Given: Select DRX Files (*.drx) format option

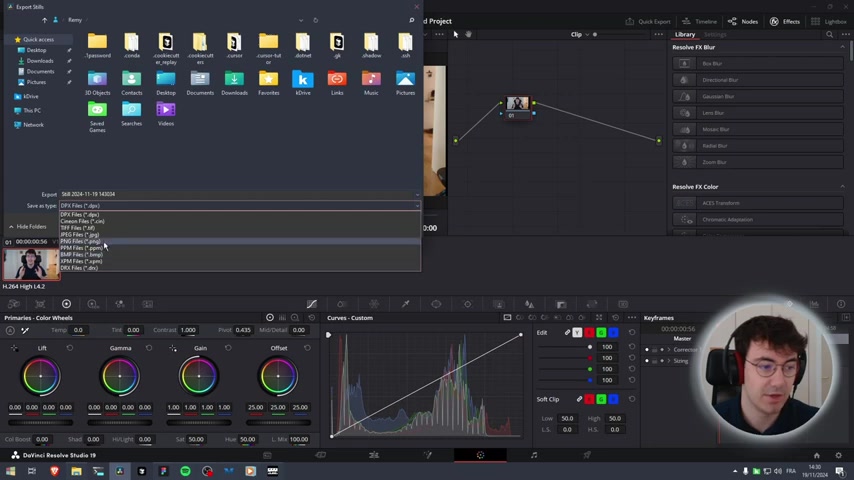Looking at the screenshot, I should click(80, 268).
